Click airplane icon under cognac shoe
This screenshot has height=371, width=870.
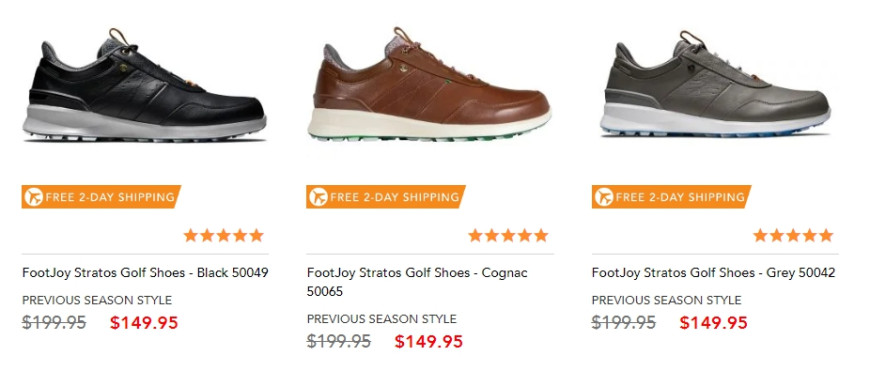coord(318,197)
